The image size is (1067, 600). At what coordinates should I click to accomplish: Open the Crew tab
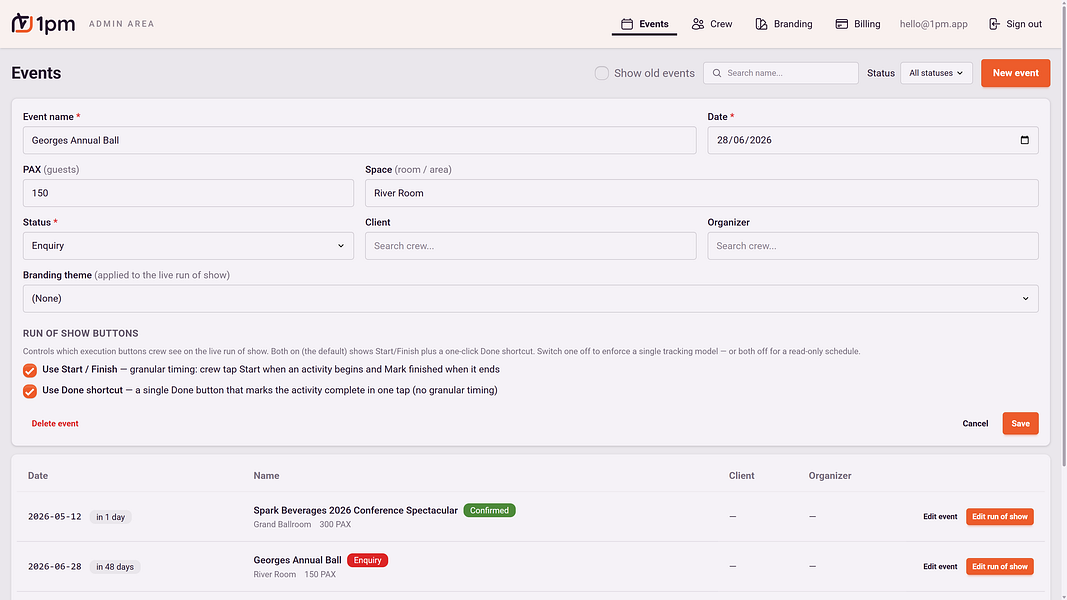tap(712, 24)
